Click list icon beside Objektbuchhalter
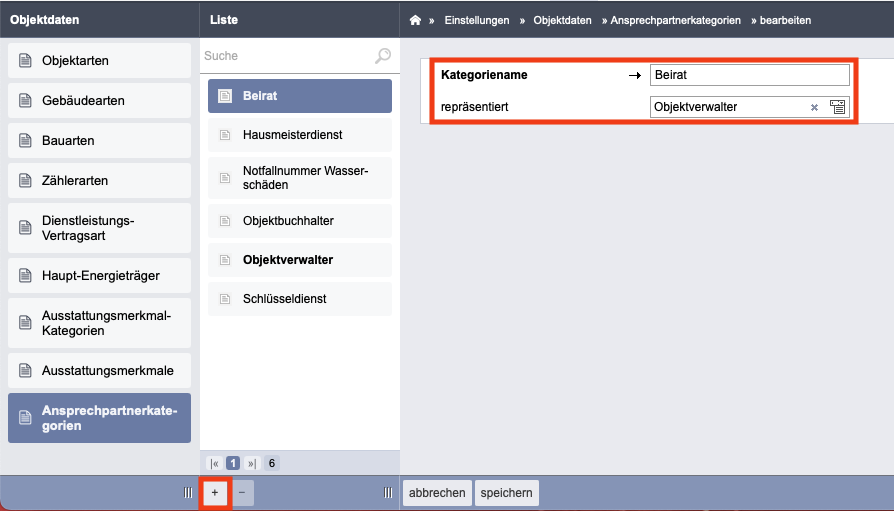894x511 pixels. pos(225,221)
